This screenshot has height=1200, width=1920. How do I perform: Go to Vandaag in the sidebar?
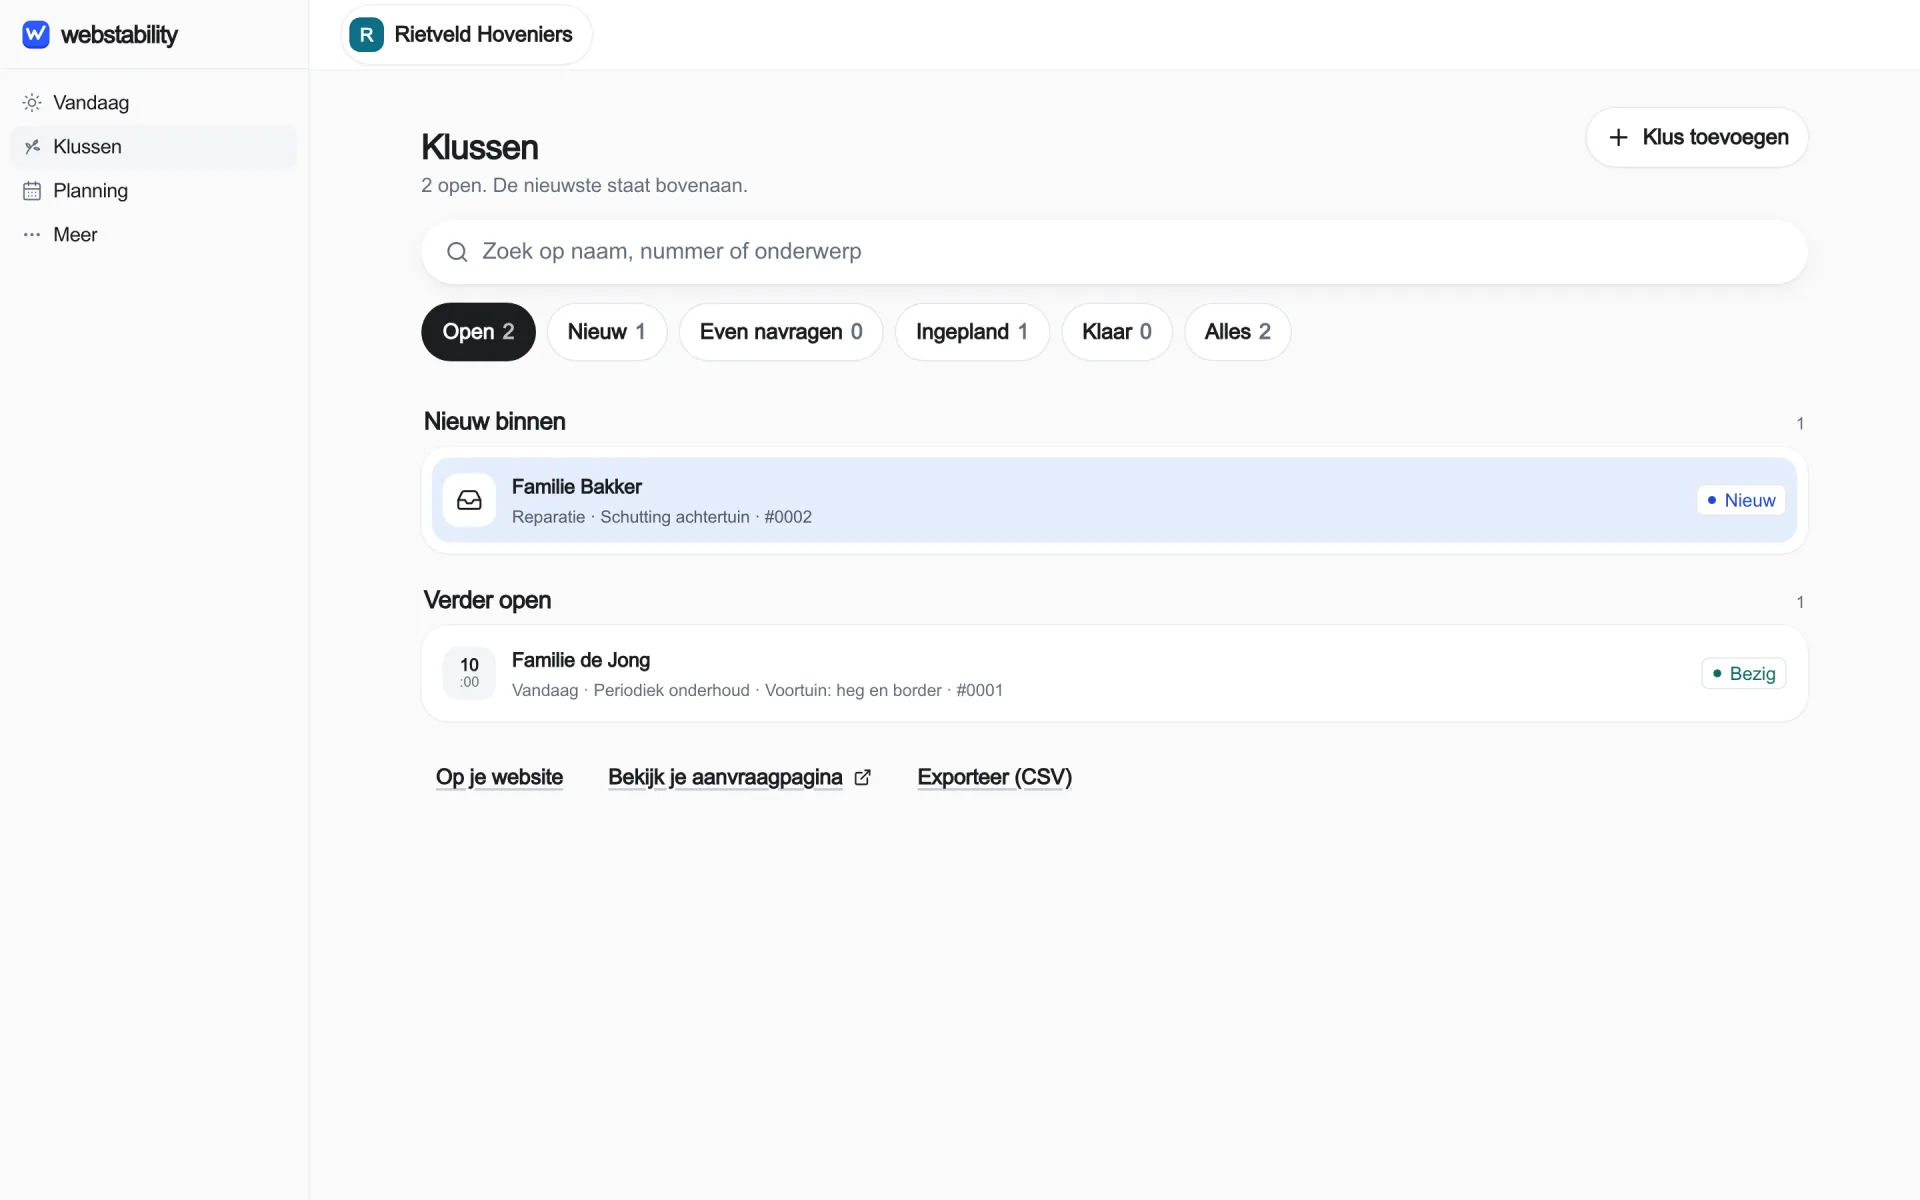154,103
